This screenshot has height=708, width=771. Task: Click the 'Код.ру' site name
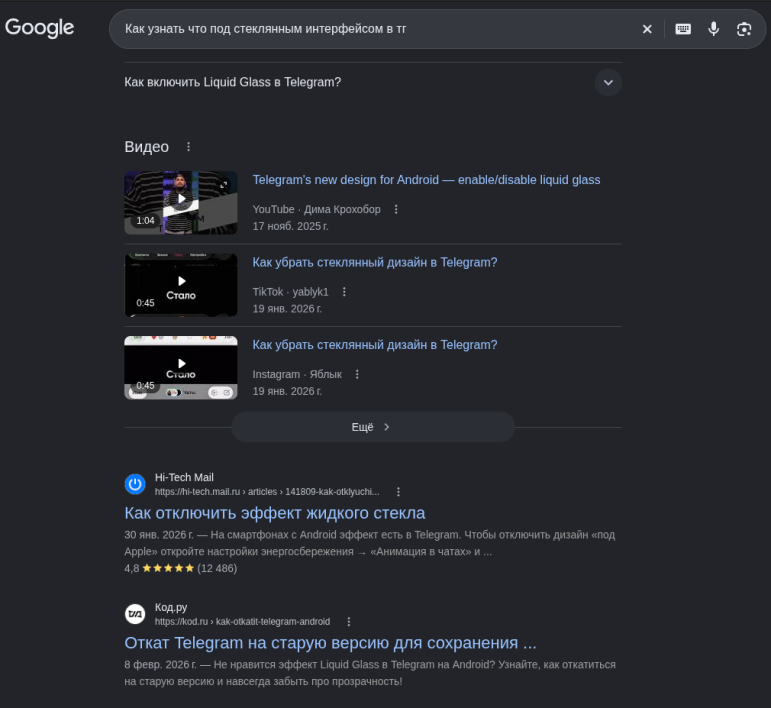pos(171,608)
